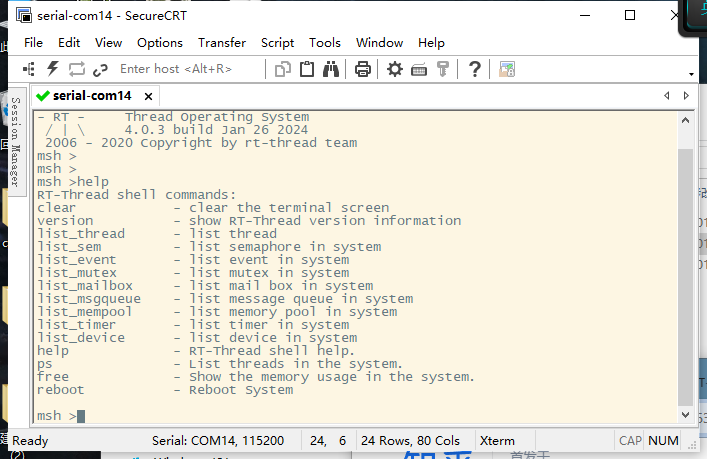The width and height of the screenshot is (707, 459).
Task: Click '24 Rows, 80 Cols' status entry
Action: [410, 441]
